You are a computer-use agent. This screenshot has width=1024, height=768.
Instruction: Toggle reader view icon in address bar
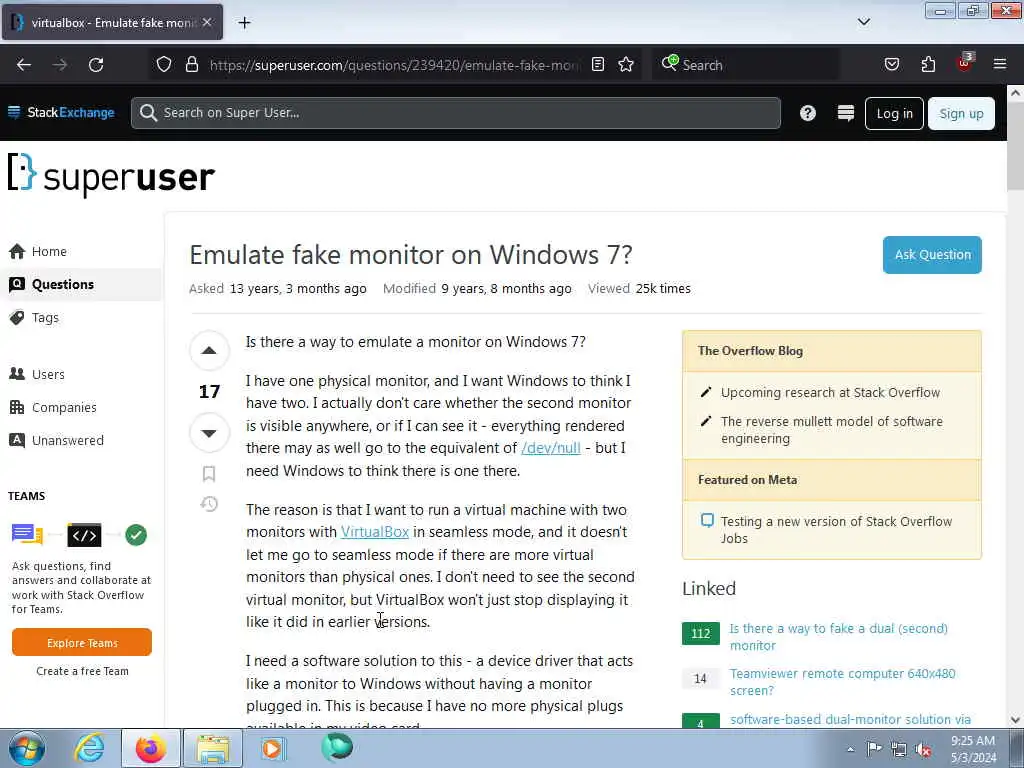[x=598, y=64]
